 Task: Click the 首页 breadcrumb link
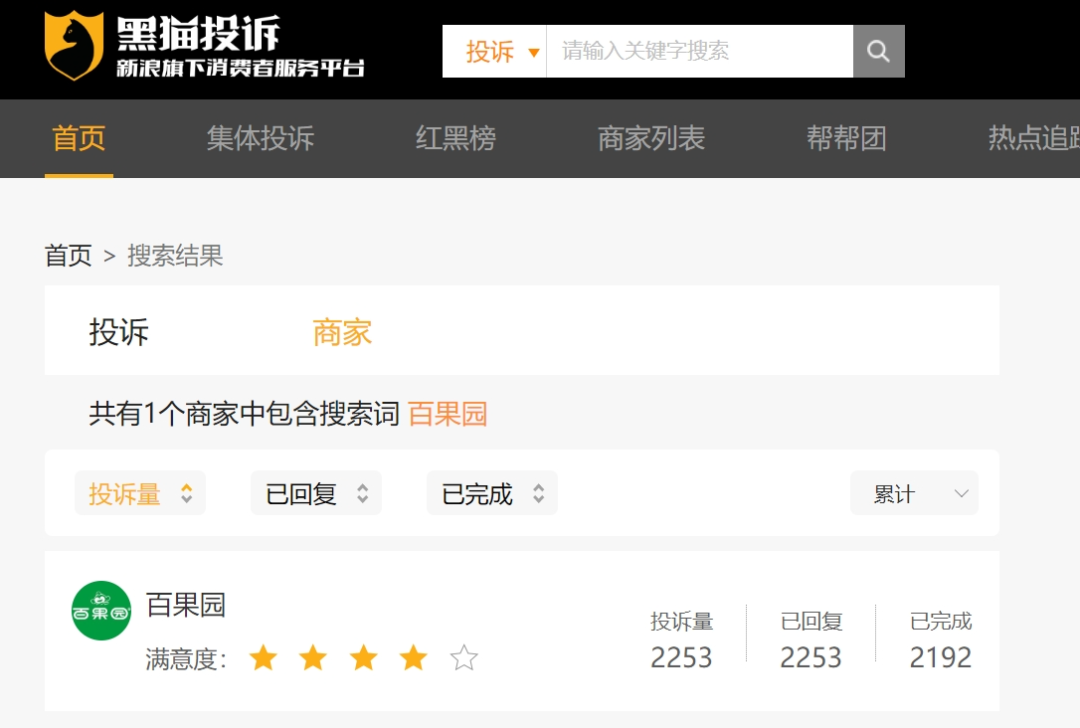tap(68, 256)
